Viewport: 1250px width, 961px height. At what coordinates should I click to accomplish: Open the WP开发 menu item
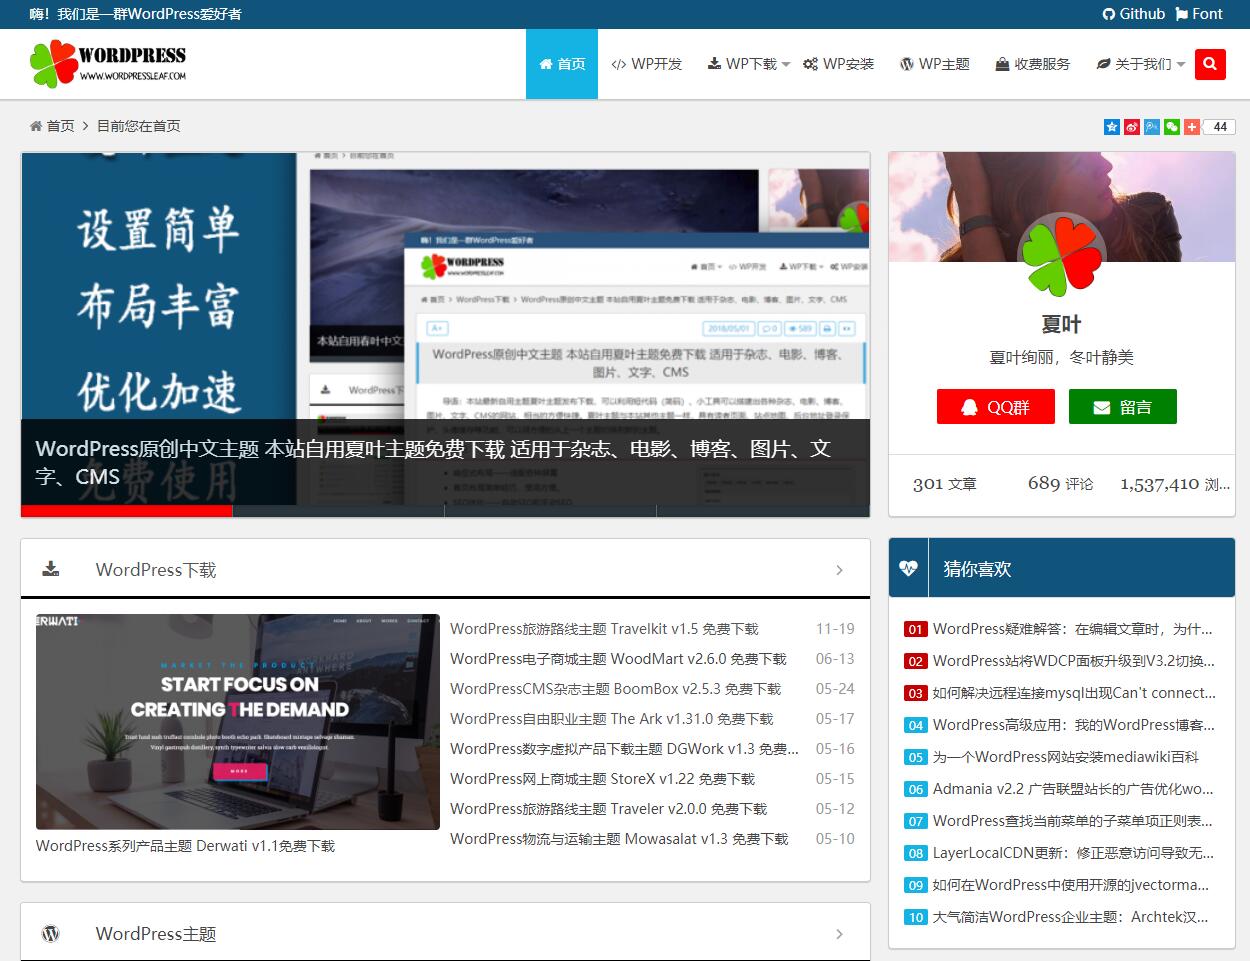point(647,64)
